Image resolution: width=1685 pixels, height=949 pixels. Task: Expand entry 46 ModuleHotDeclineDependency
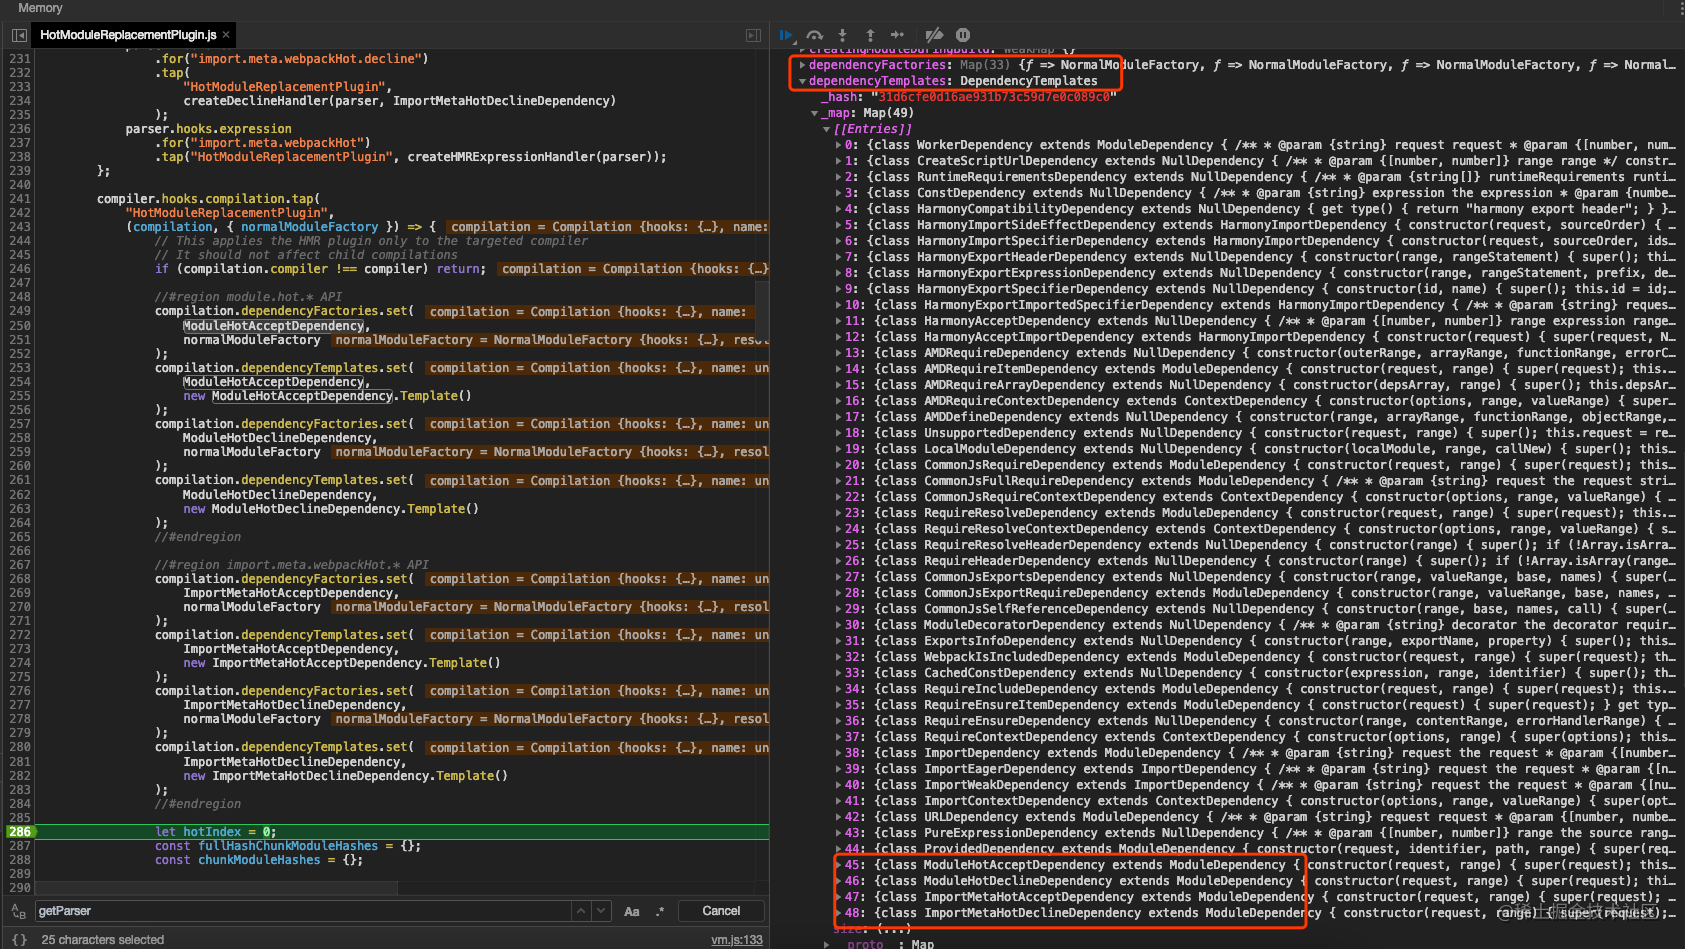838,881
